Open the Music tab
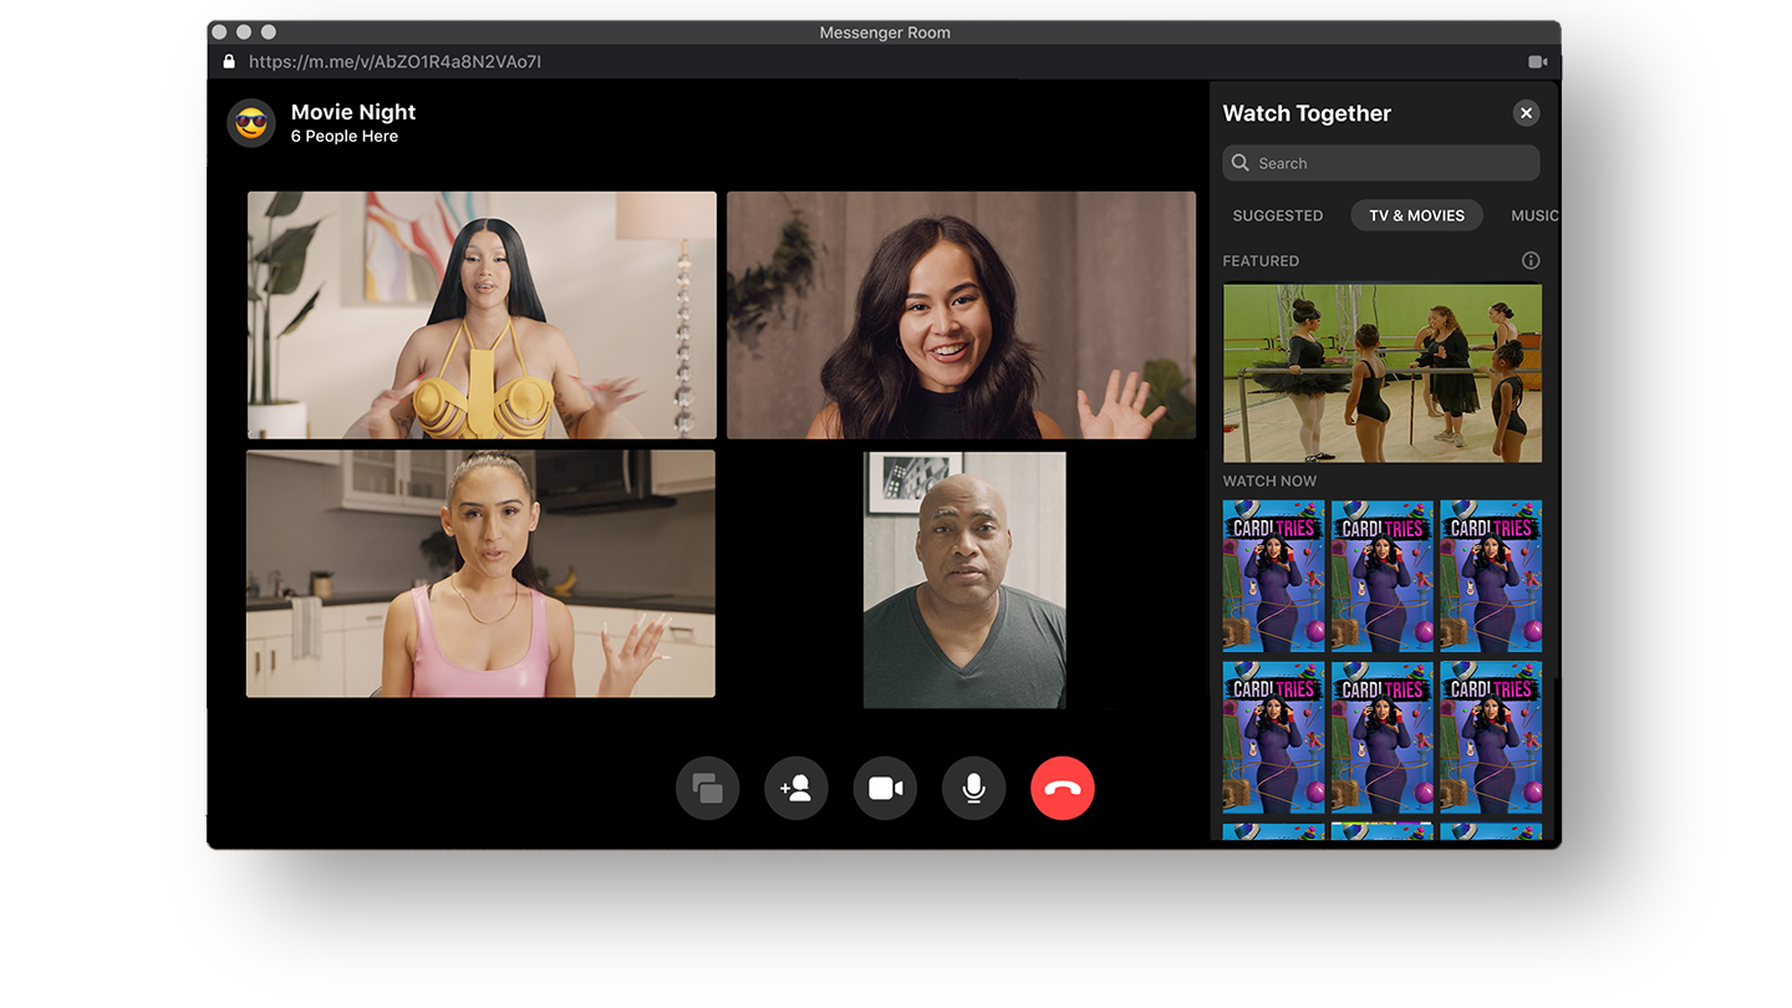Image resolution: width=1792 pixels, height=1008 pixels. [x=1533, y=216]
